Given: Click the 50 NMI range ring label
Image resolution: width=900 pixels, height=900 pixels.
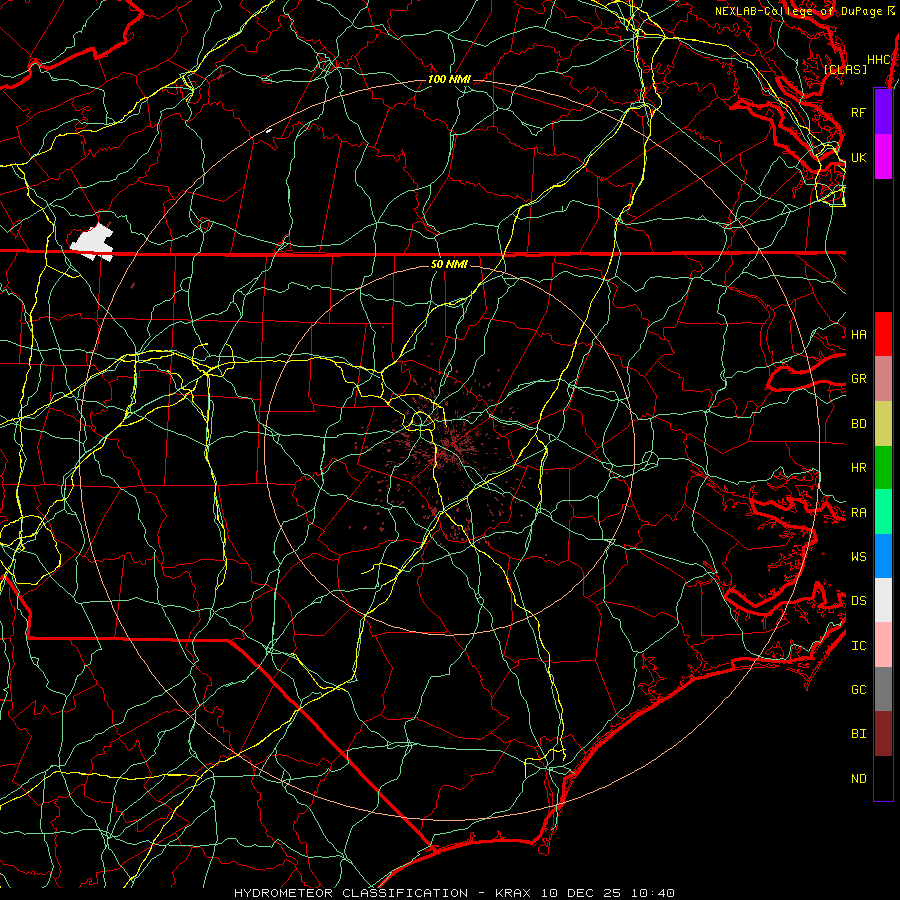Looking at the screenshot, I should [449, 264].
